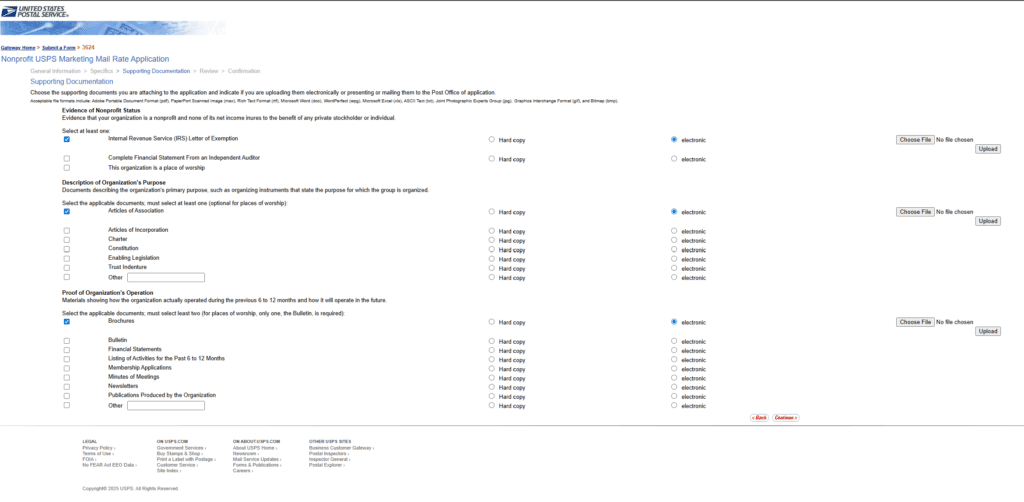The width and height of the screenshot is (1024, 502).
Task: Select electronic for Articles of Incorporation
Action: point(674,230)
